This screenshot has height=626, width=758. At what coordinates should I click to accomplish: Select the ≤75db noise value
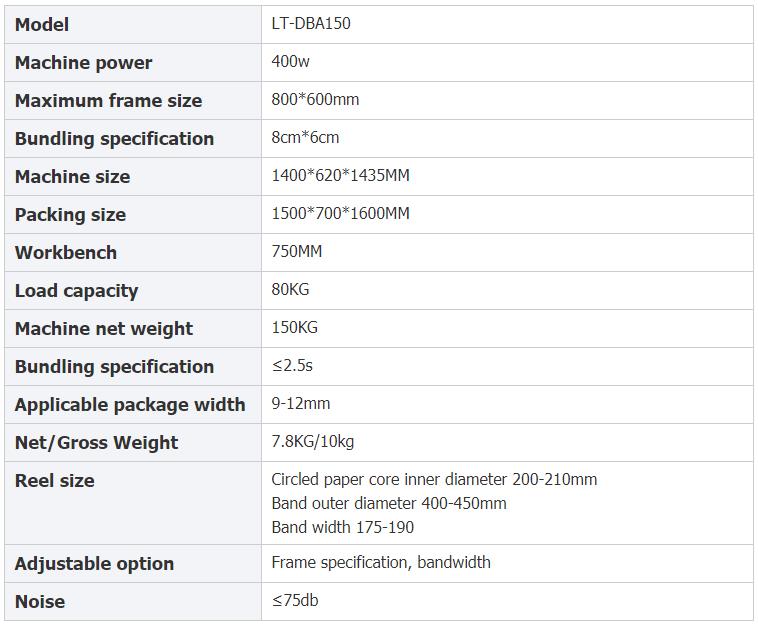[x=295, y=600]
